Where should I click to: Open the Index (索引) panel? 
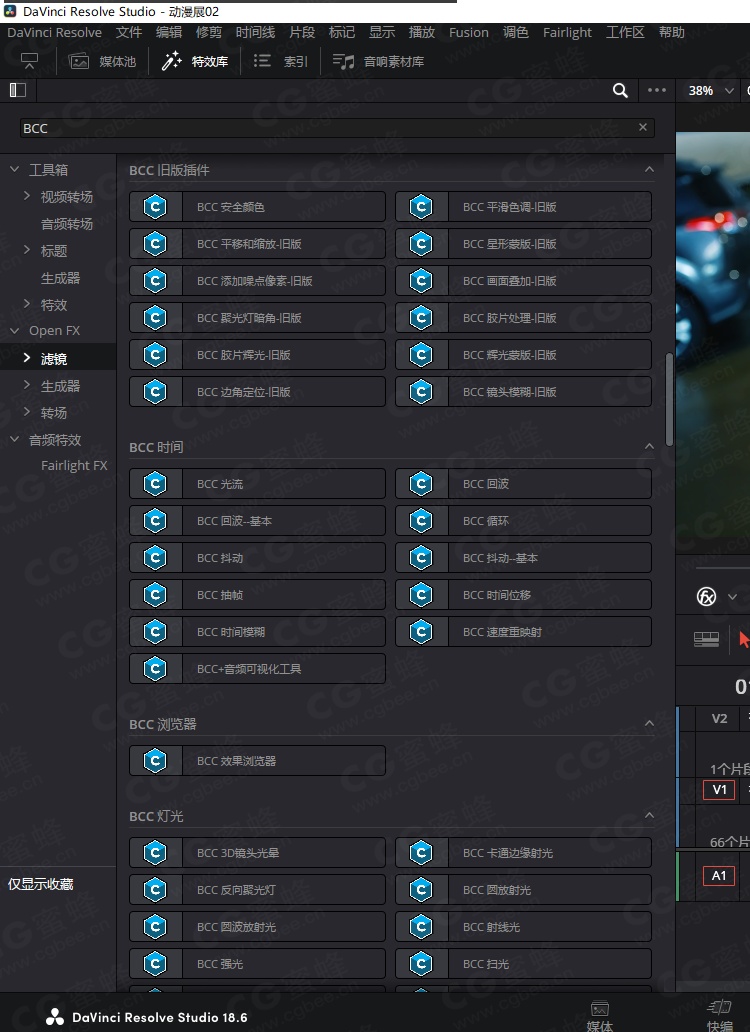(281, 62)
